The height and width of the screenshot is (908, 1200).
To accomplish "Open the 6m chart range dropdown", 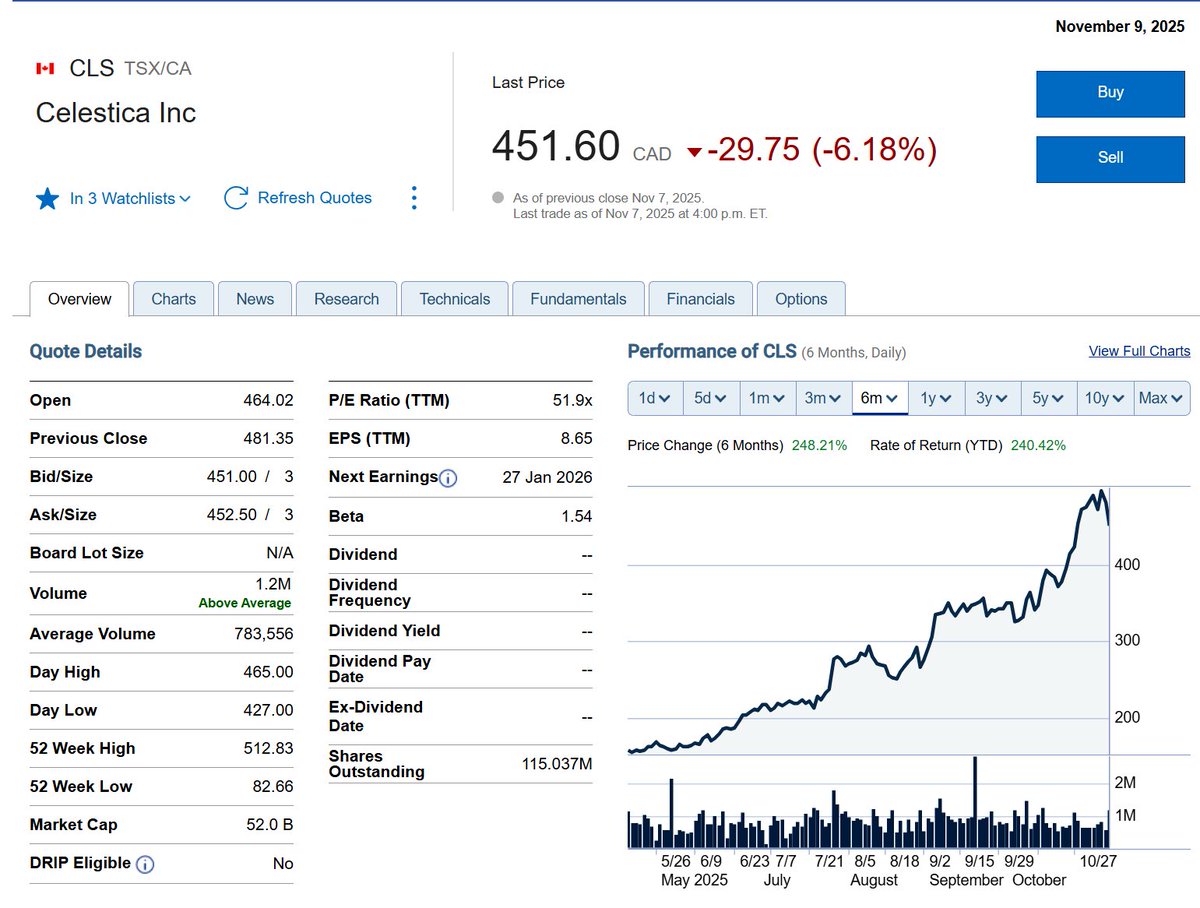I will pos(879,398).
